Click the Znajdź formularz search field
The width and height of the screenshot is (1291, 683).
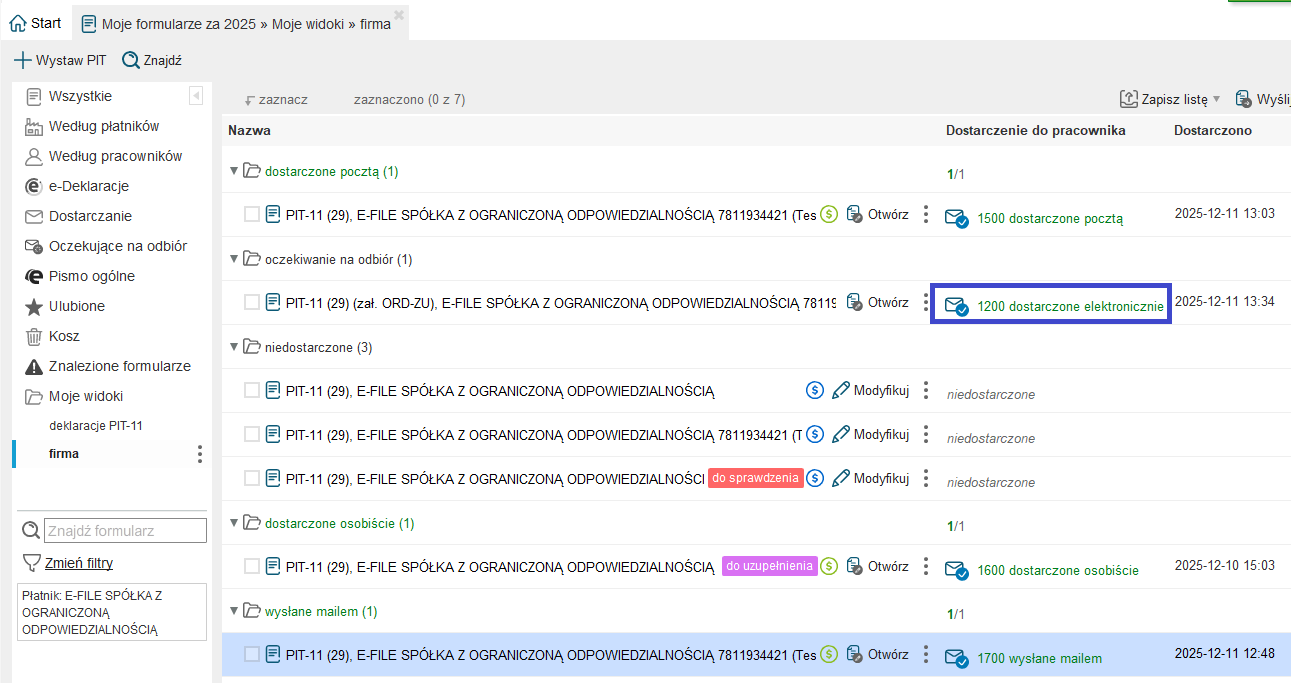pyautogui.click(x=125, y=530)
